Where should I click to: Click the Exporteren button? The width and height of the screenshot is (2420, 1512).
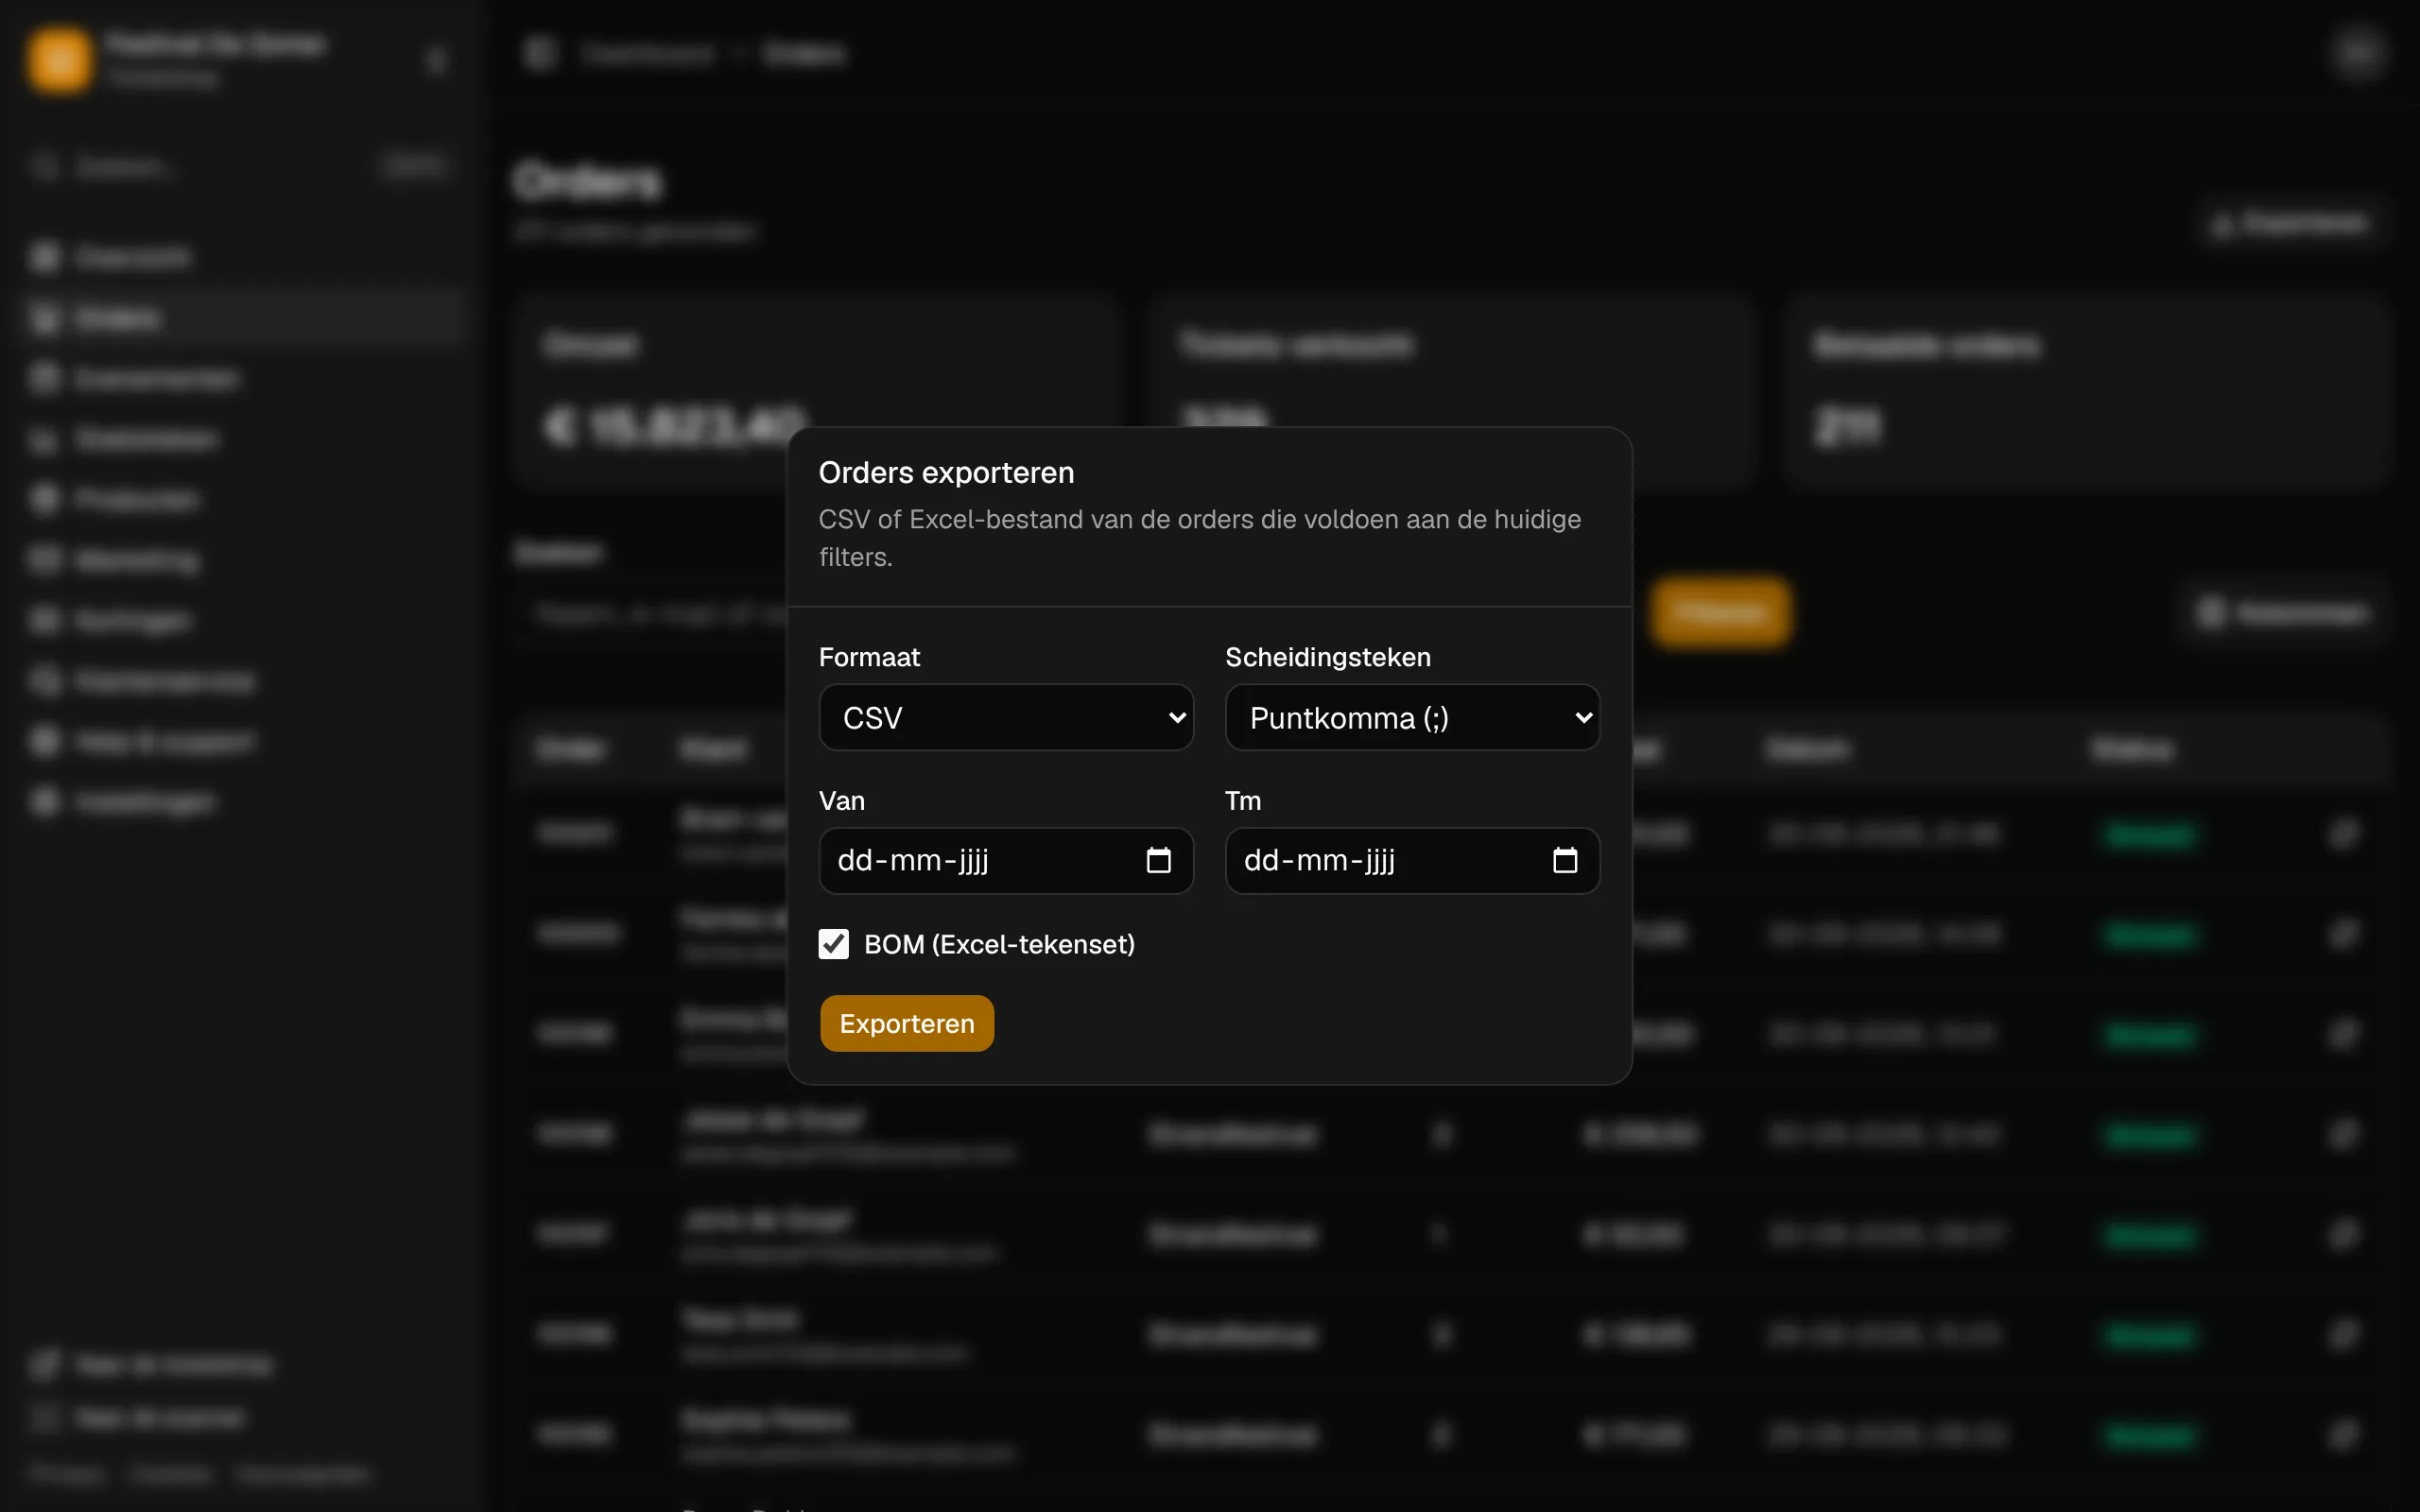tap(907, 1023)
